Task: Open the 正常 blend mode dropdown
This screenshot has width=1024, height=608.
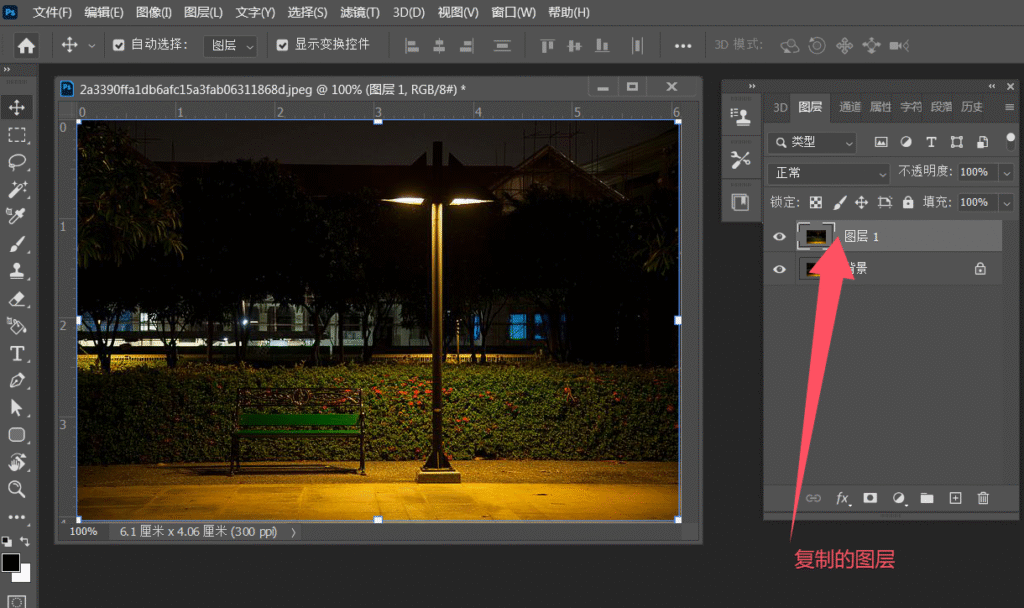Action: [828, 173]
